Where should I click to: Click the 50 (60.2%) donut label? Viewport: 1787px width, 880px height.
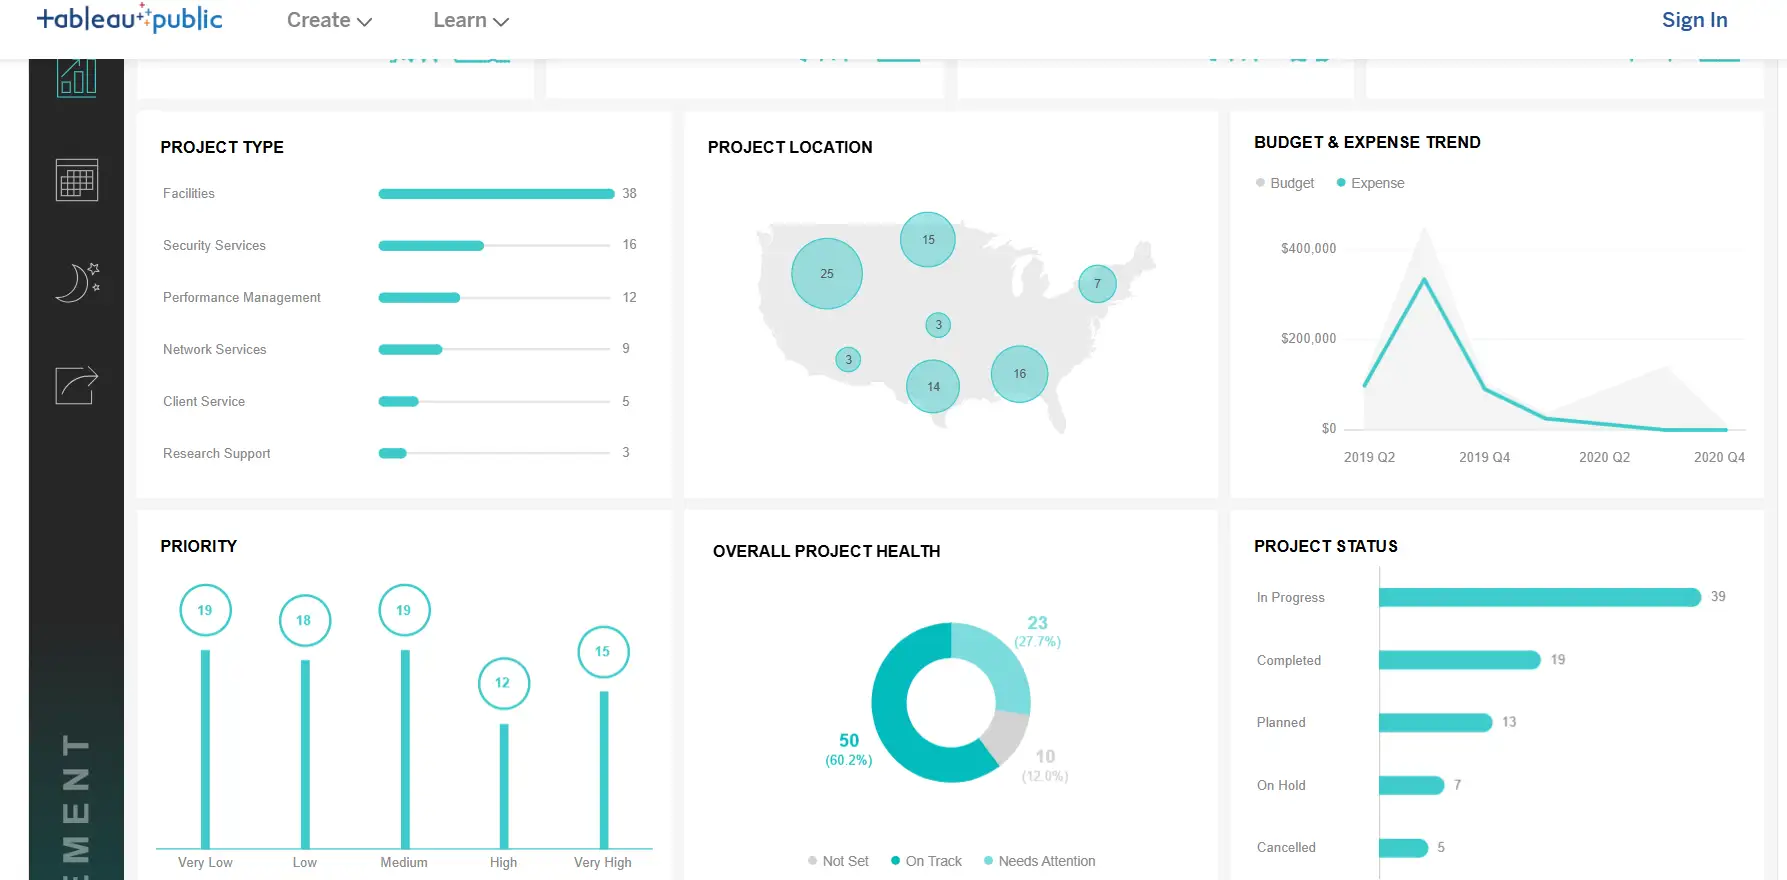(849, 749)
